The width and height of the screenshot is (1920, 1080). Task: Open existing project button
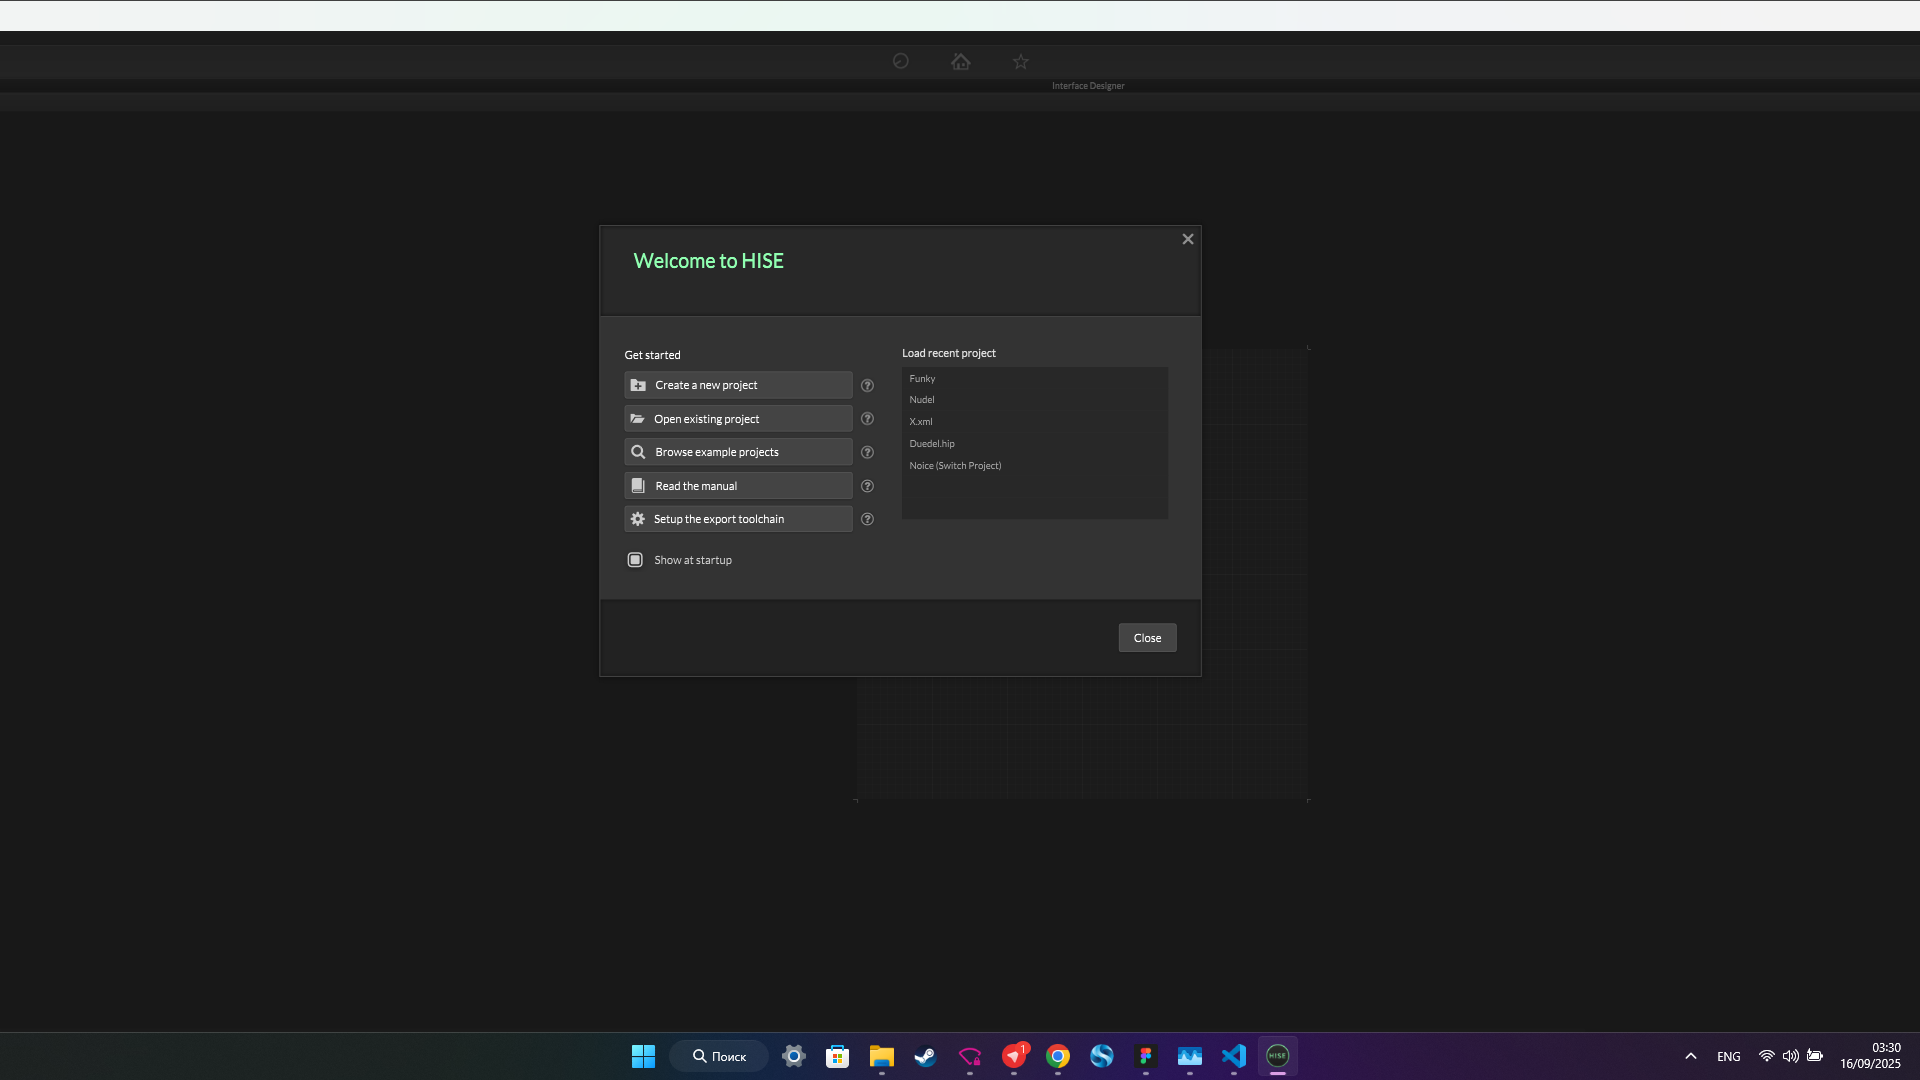point(738,419)
